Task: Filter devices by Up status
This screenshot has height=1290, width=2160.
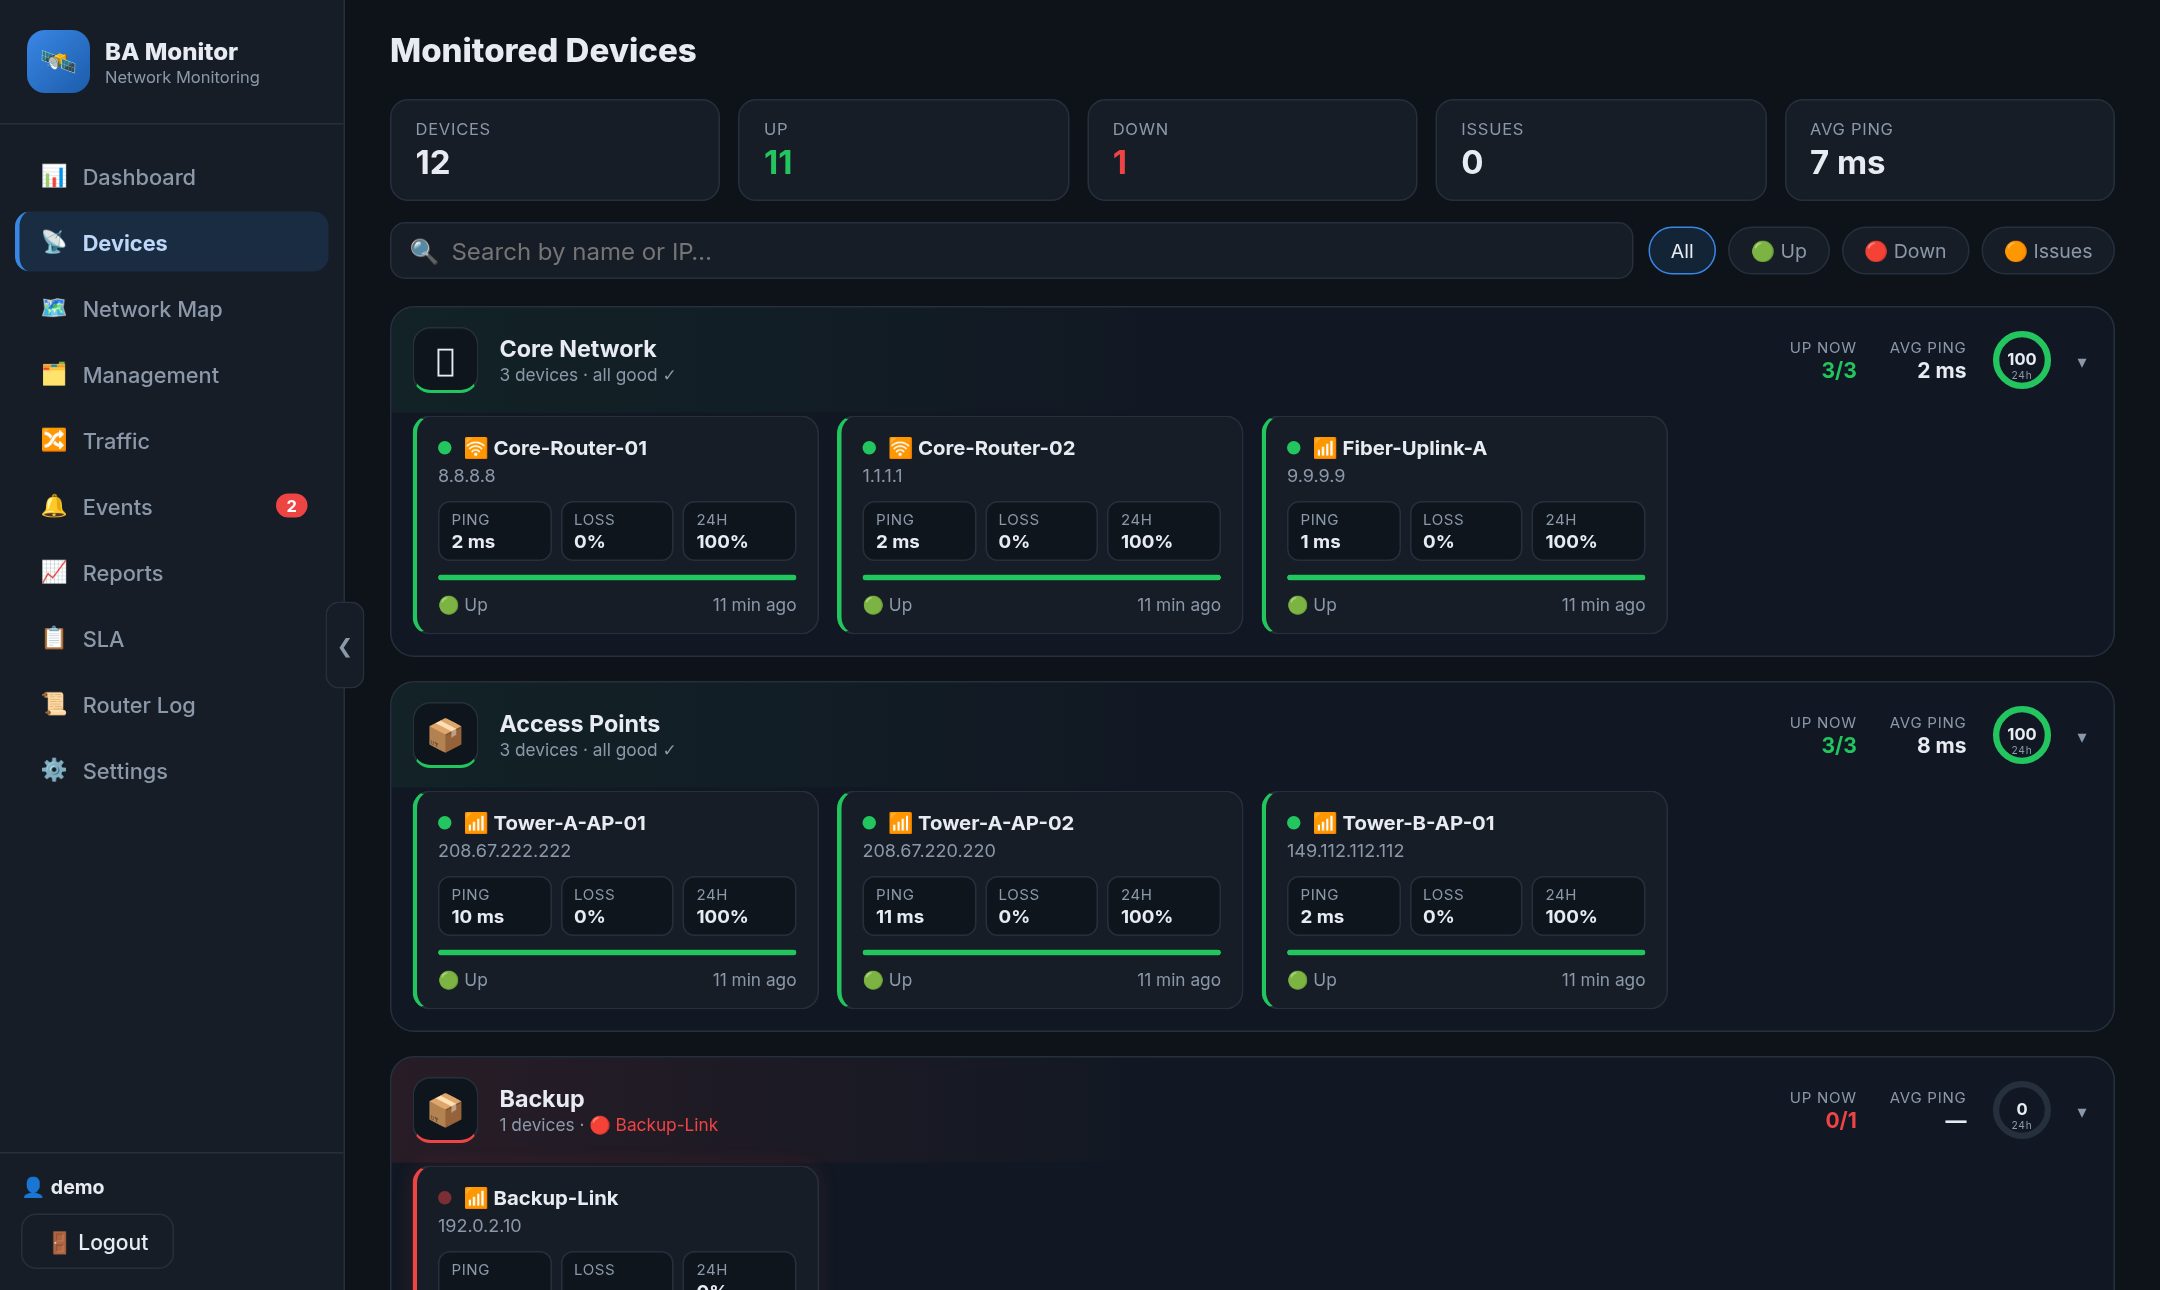Action: click(x=1779, y=251)
